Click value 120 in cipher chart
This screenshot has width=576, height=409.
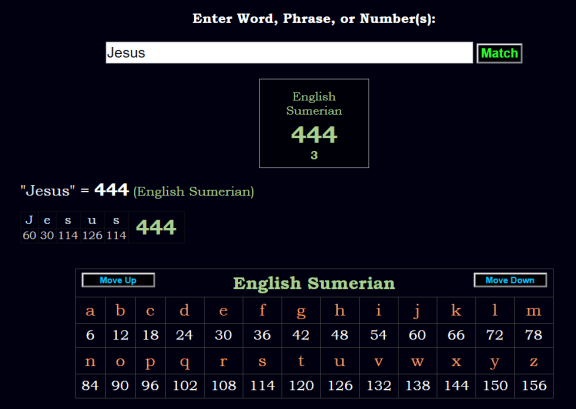[301, 386]
